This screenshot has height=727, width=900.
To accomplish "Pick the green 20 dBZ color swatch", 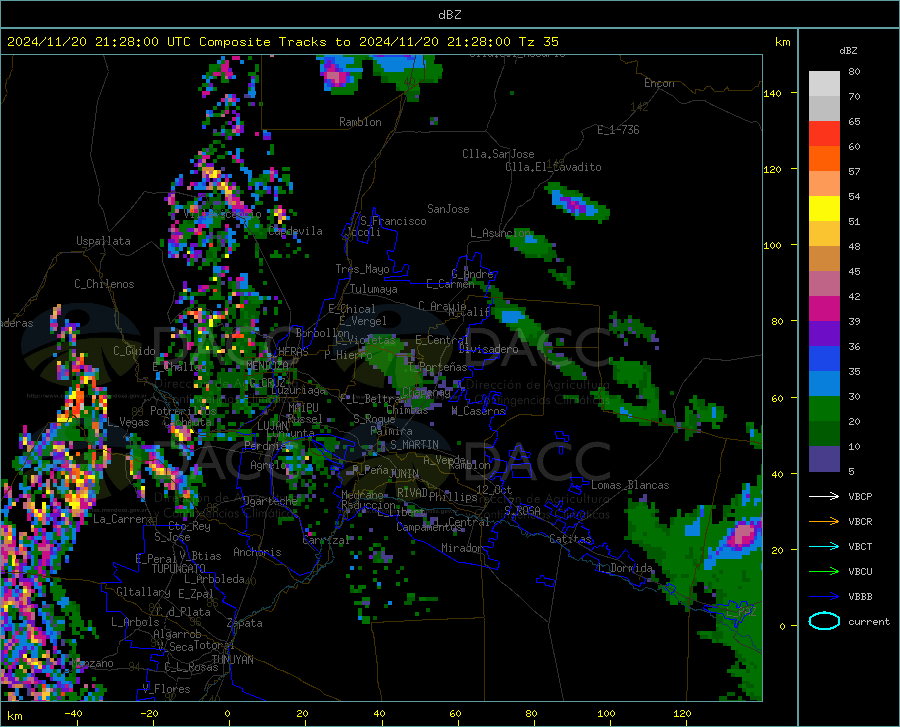I will (824, 409).
